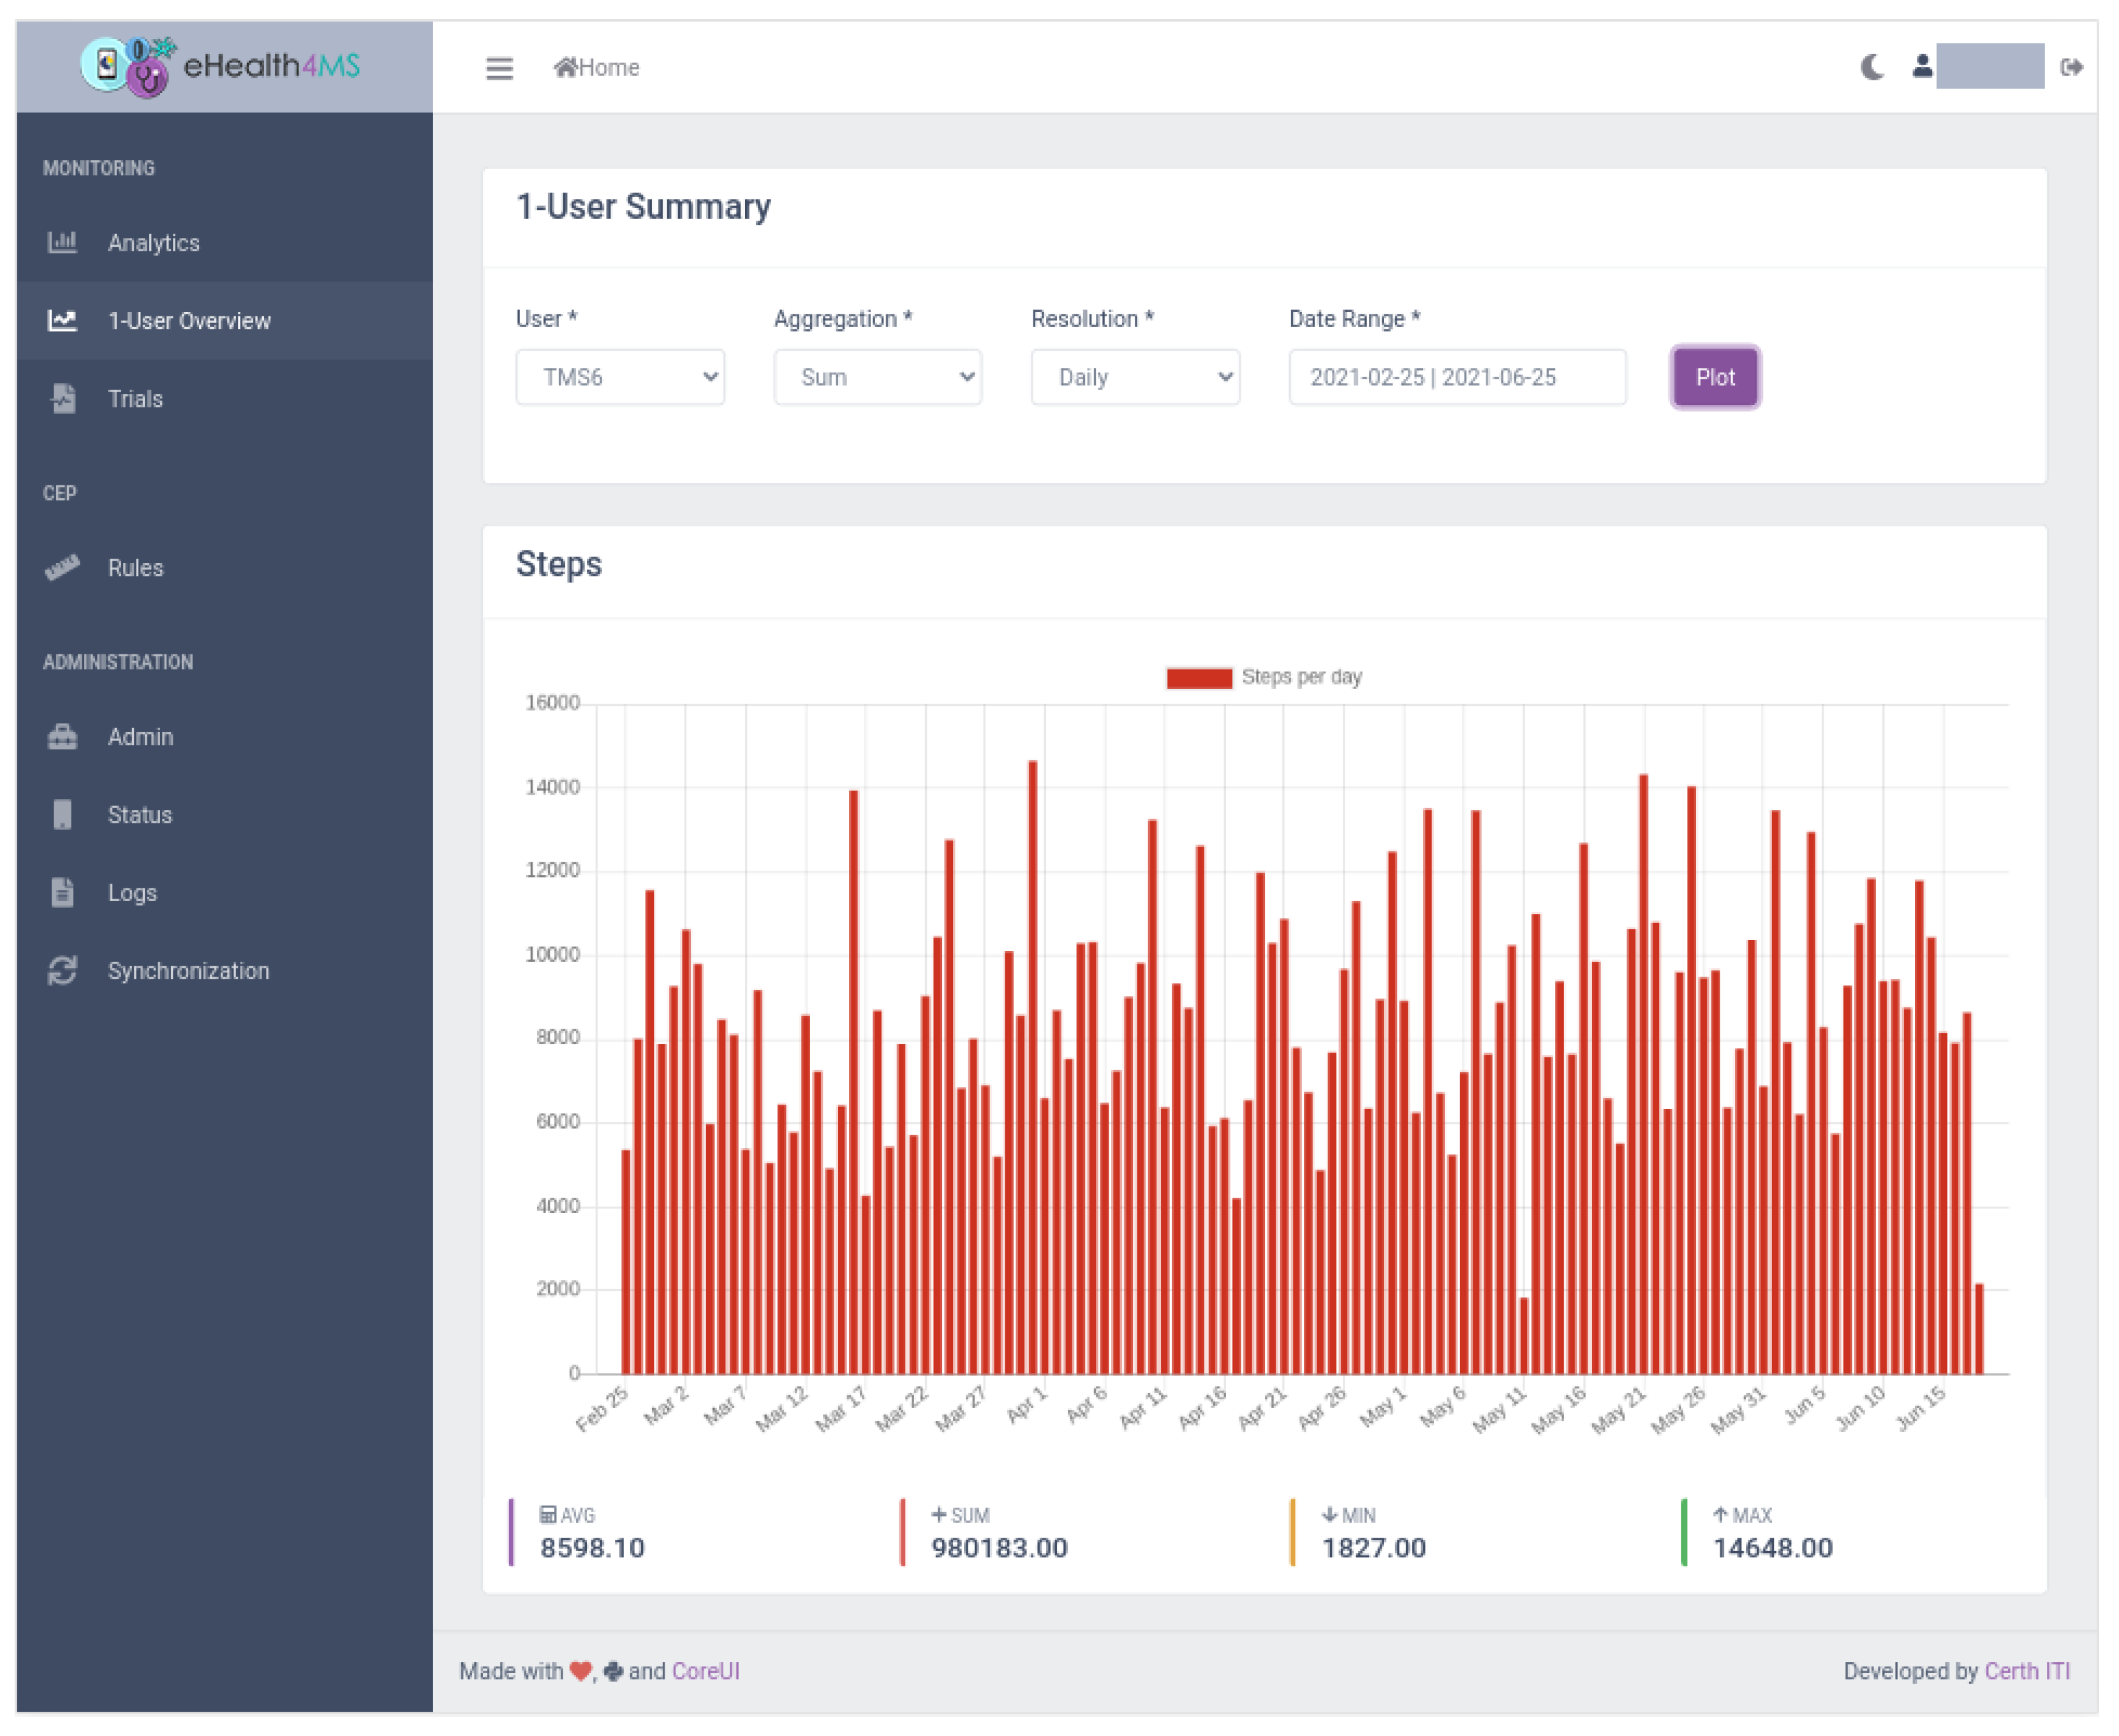This screenshot has height=1736, width=2119.
Task: Click the Analytics bar chart icon
Action: [62, 242]
